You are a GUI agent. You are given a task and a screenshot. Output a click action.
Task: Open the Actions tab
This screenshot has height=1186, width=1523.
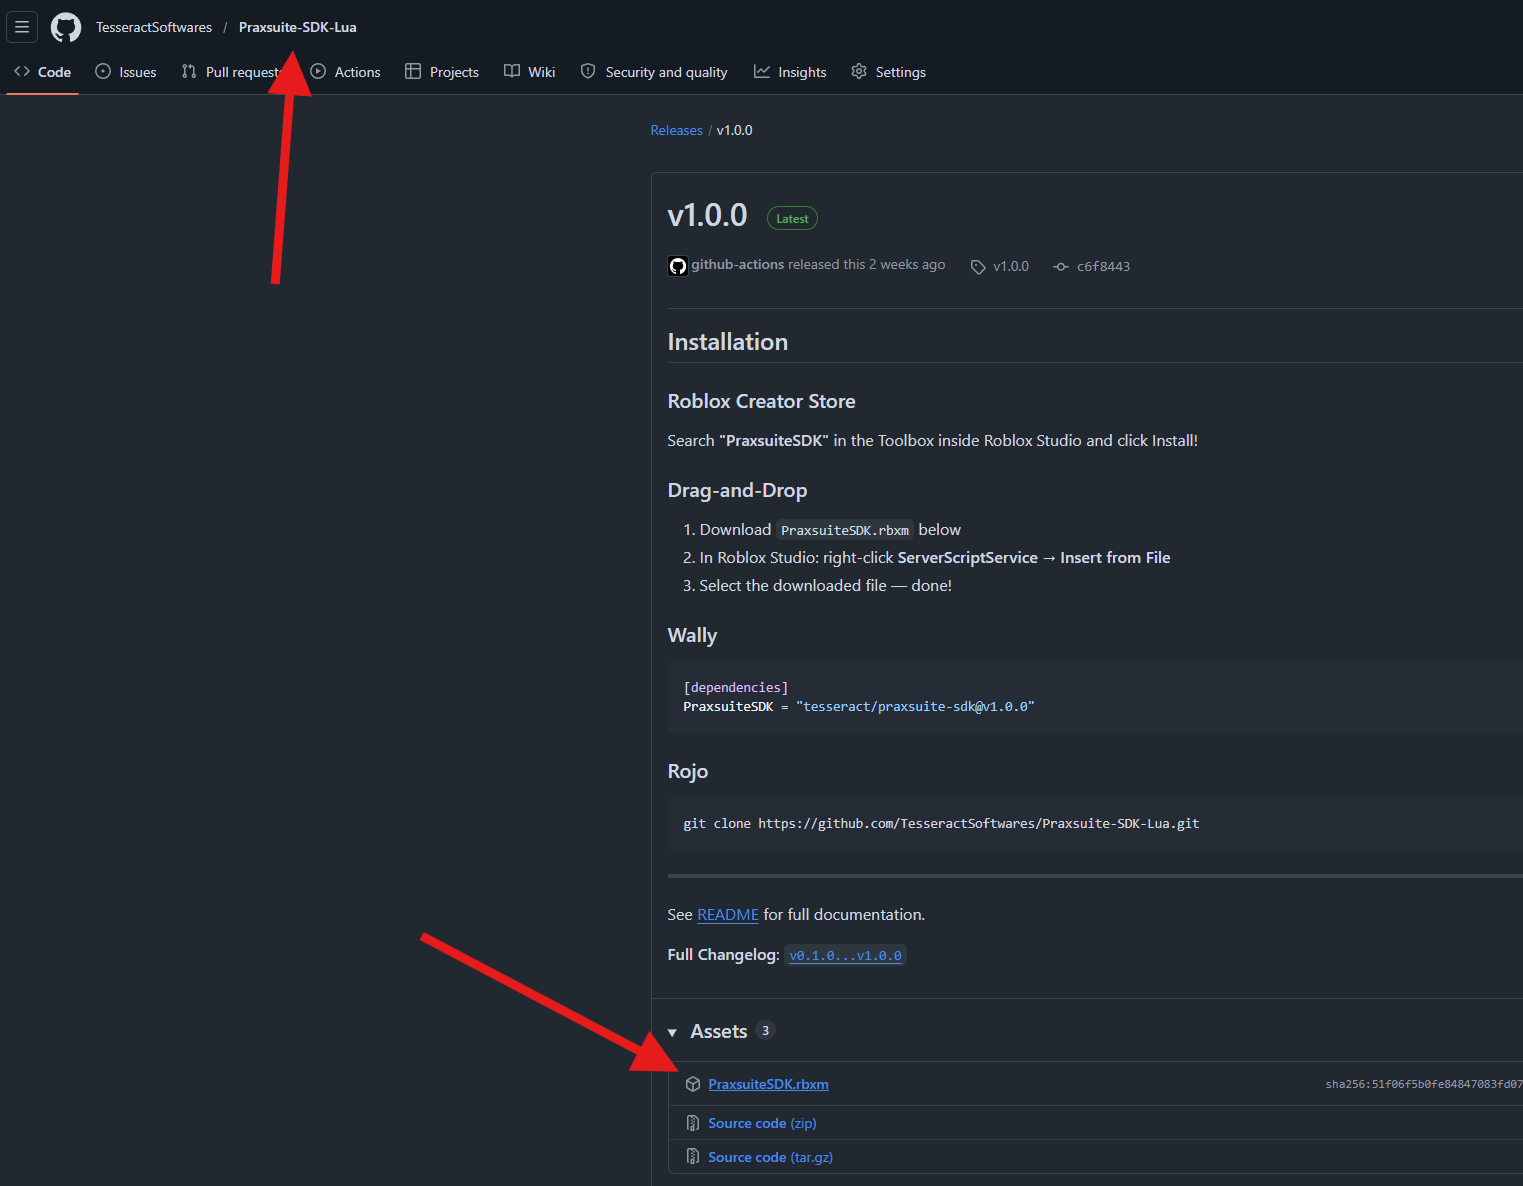click(x=346, y=72)
